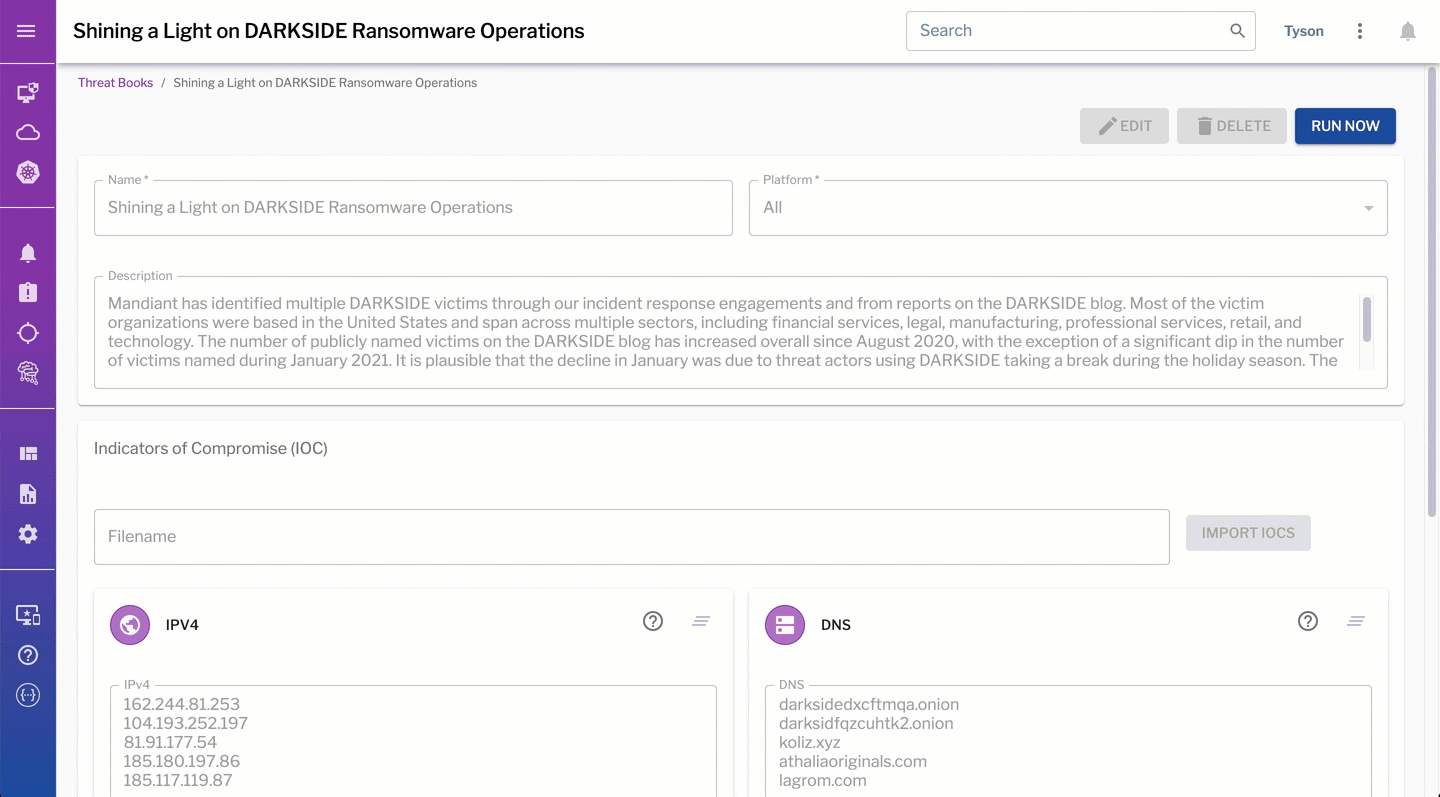The width and height of the screenshot is (1440, 797).
Task: Click the RUN NOW button
Action: click(x=1345, y=126)
